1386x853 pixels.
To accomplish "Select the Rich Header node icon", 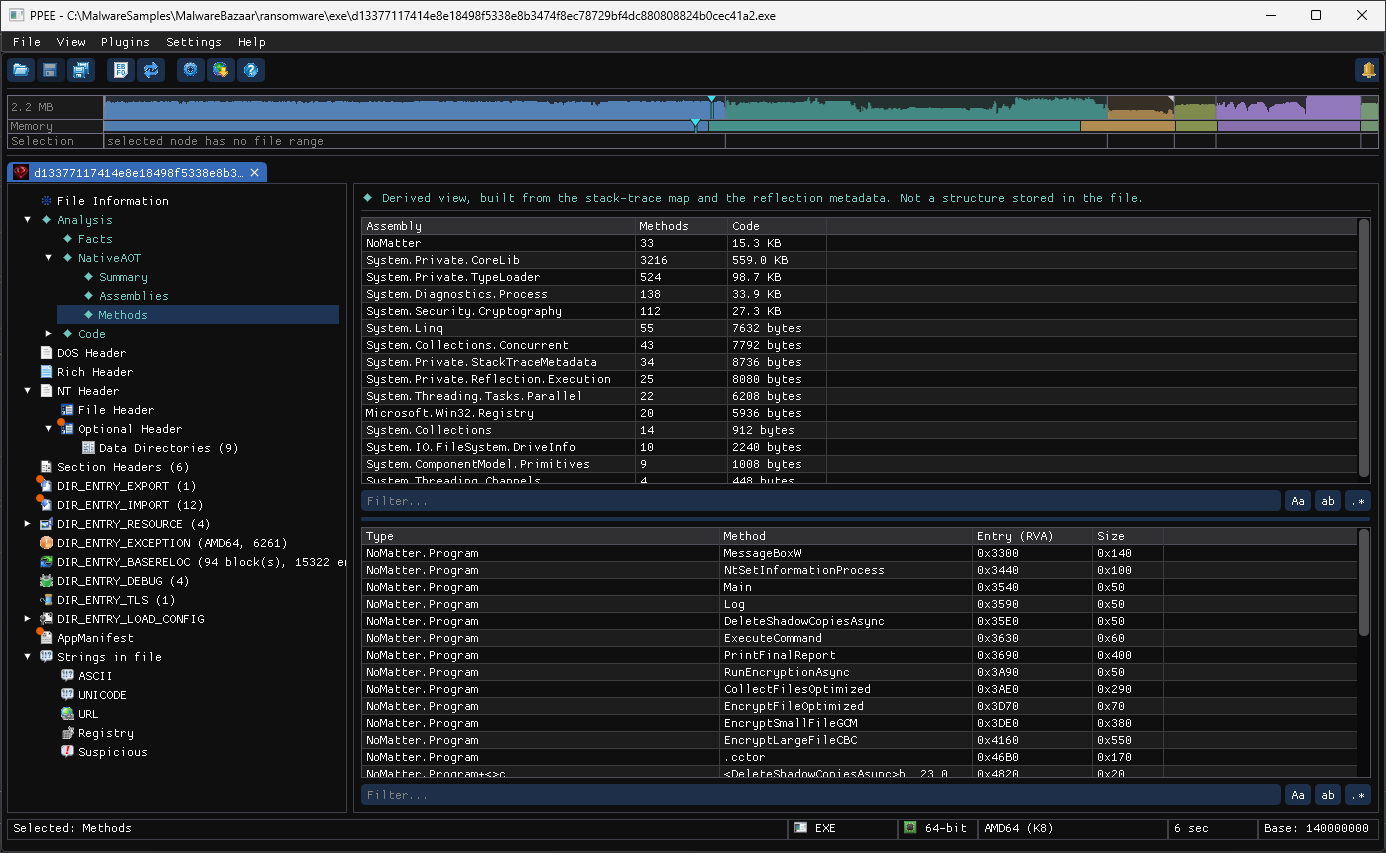I will click(46, 372).
